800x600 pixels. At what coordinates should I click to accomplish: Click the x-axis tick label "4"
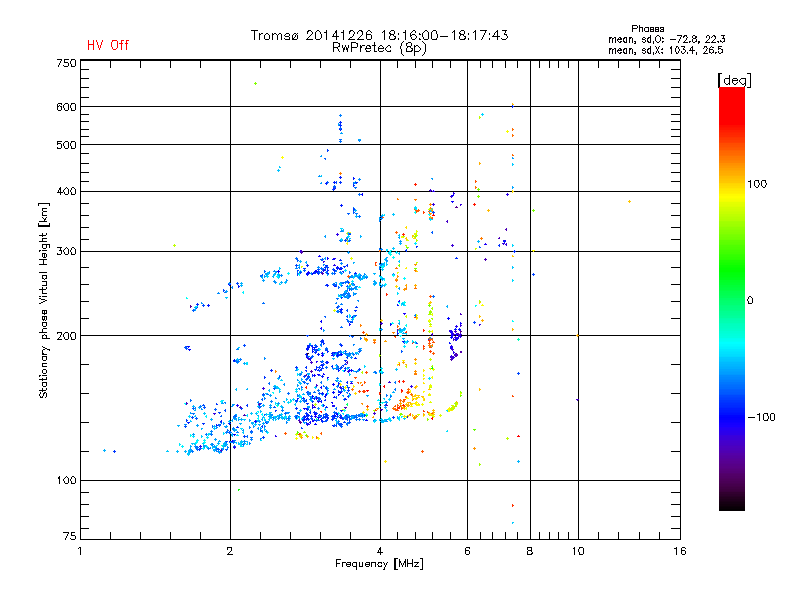click(380, 551)
